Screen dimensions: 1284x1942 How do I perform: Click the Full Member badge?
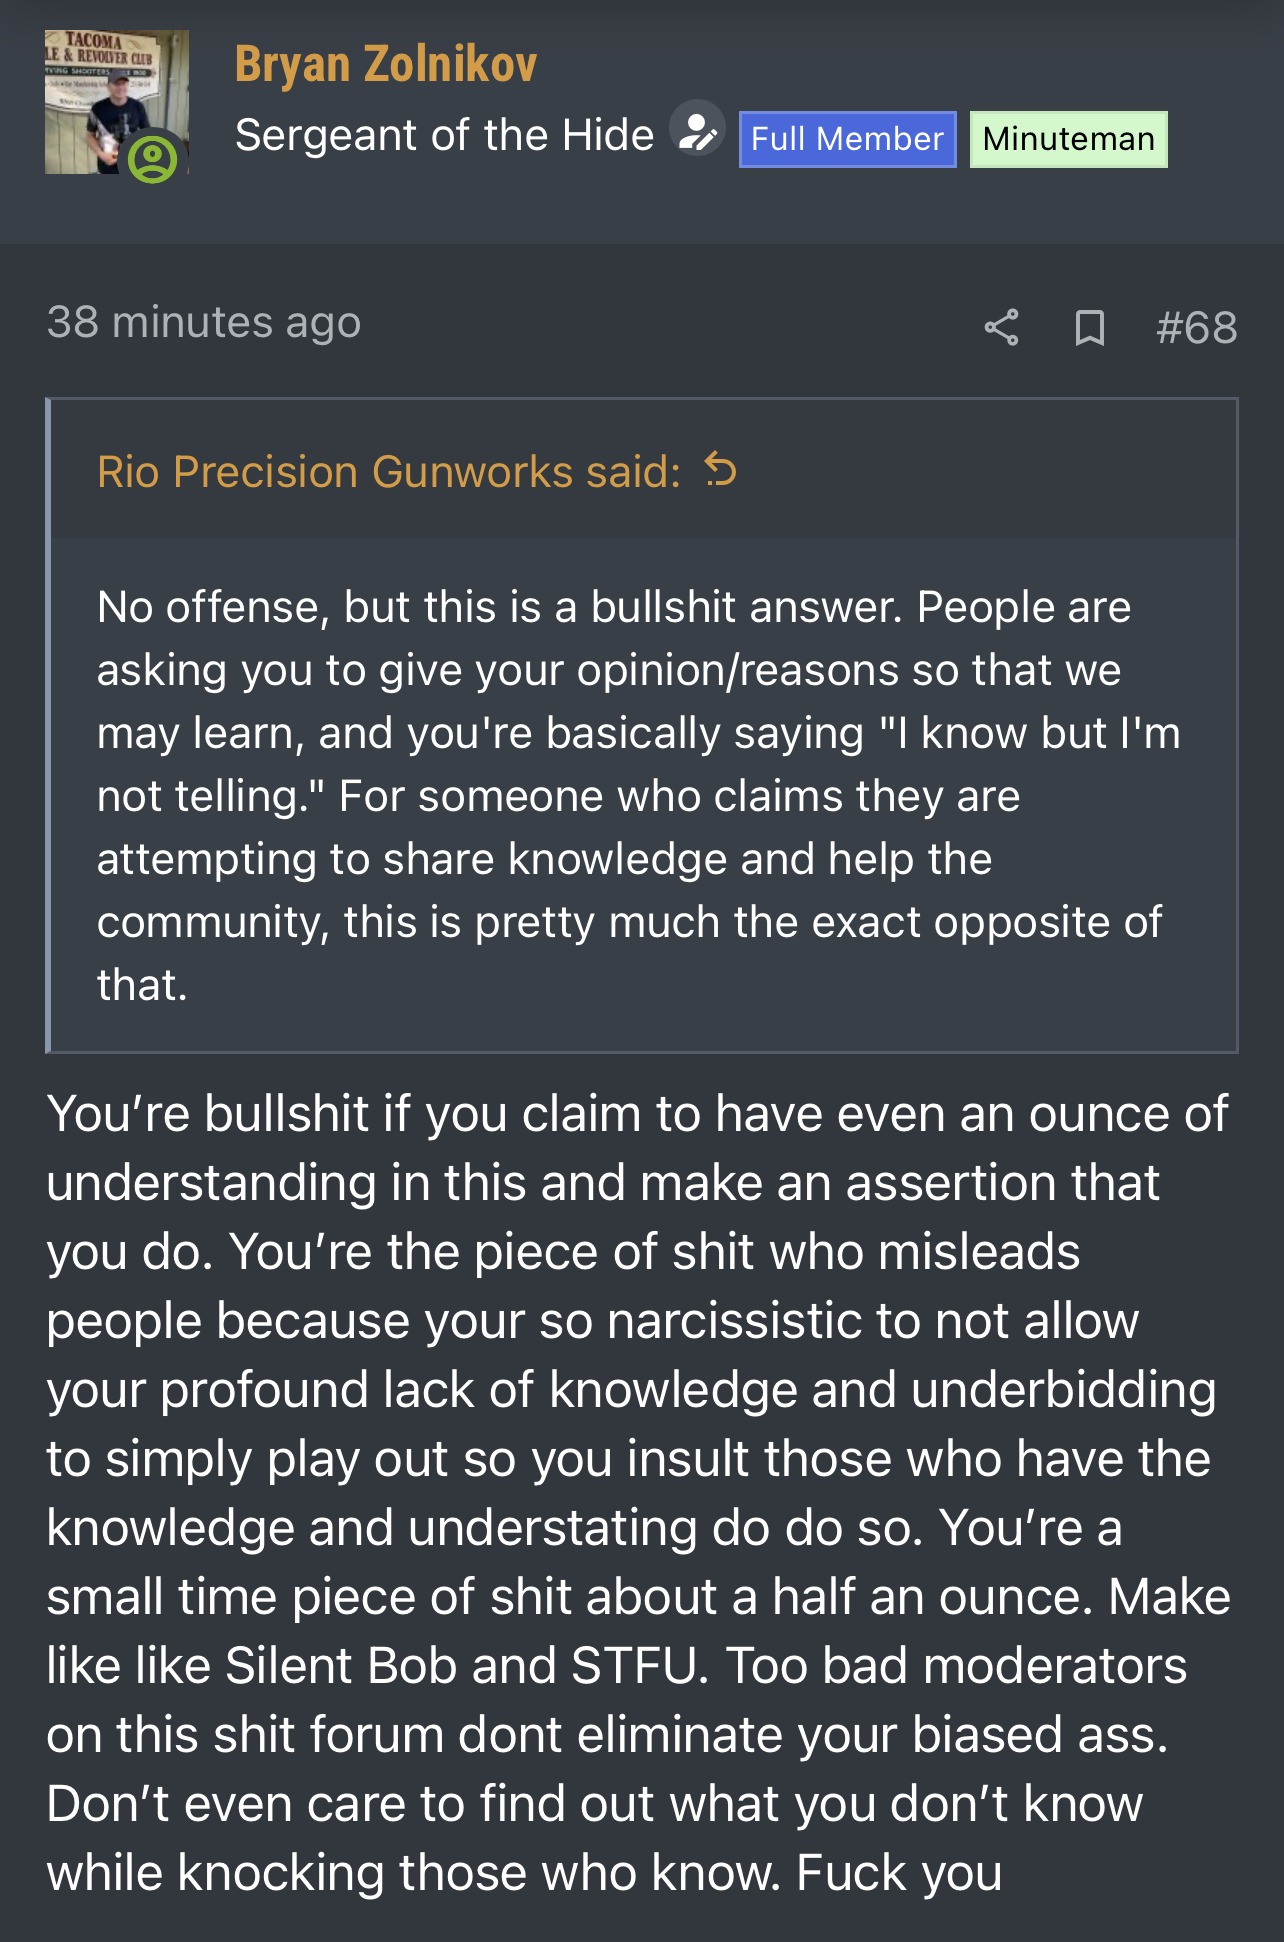tap(847, 139)
